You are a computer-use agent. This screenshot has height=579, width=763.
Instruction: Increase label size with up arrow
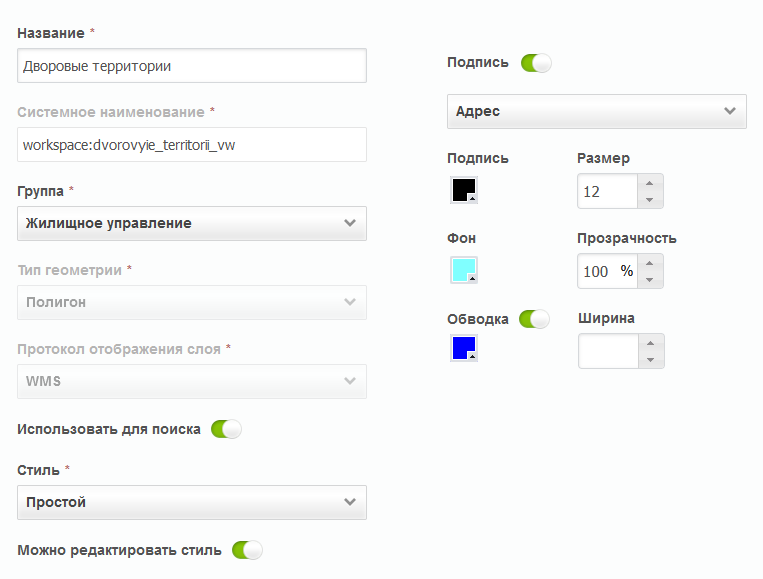click(650, 183)
